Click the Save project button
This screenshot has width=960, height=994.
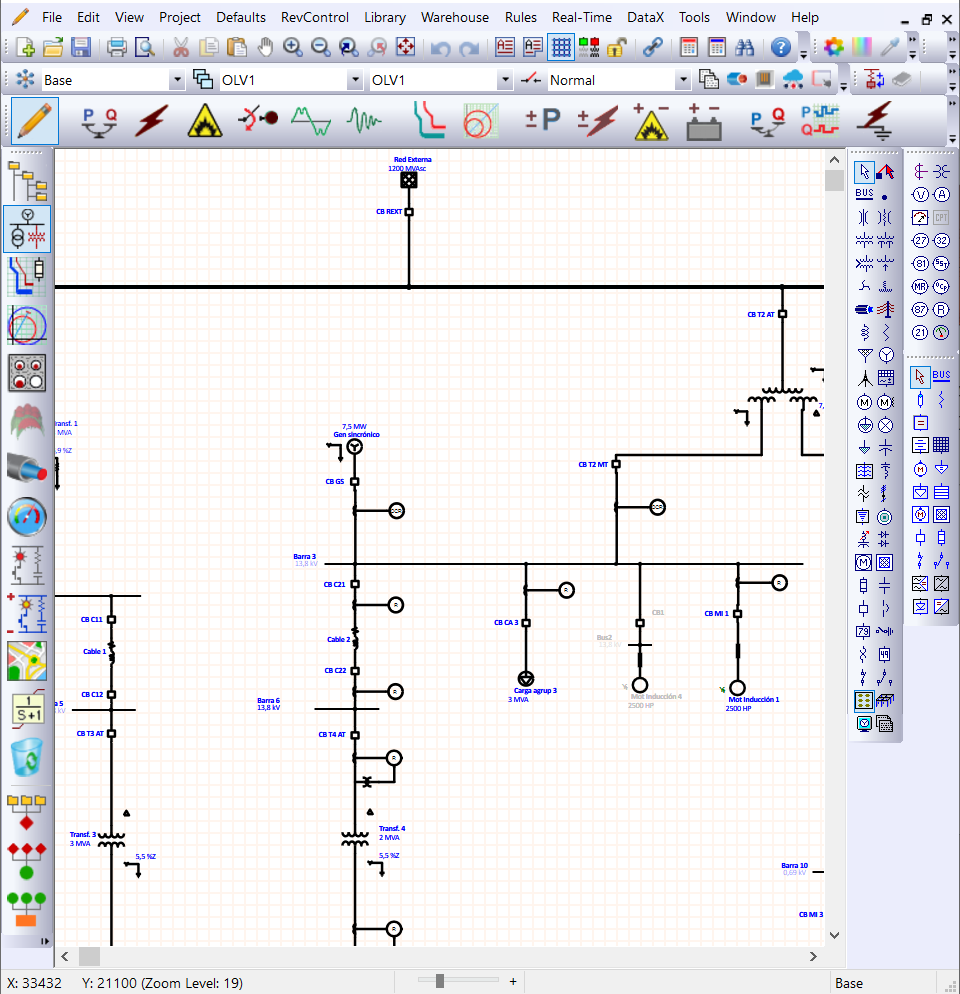point(81,47)
